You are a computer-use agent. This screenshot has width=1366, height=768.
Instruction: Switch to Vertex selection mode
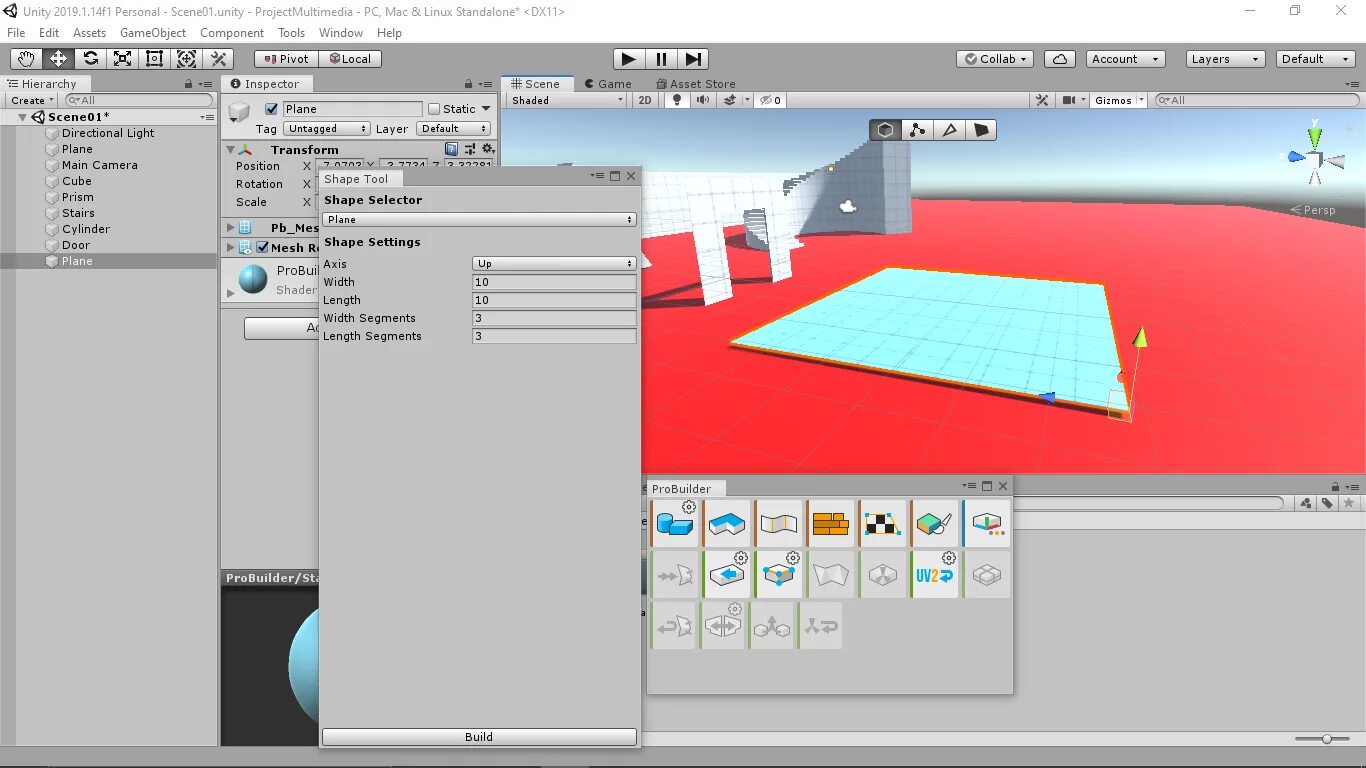(x=918, y=130)
